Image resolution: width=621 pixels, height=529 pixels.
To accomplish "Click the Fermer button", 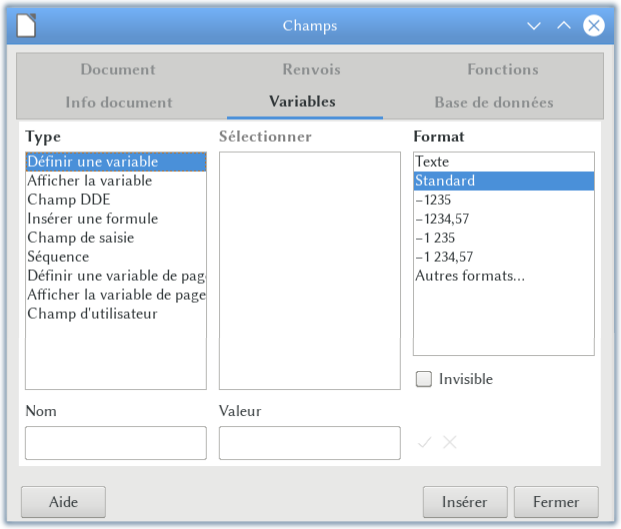I will (x=555, y=502).
